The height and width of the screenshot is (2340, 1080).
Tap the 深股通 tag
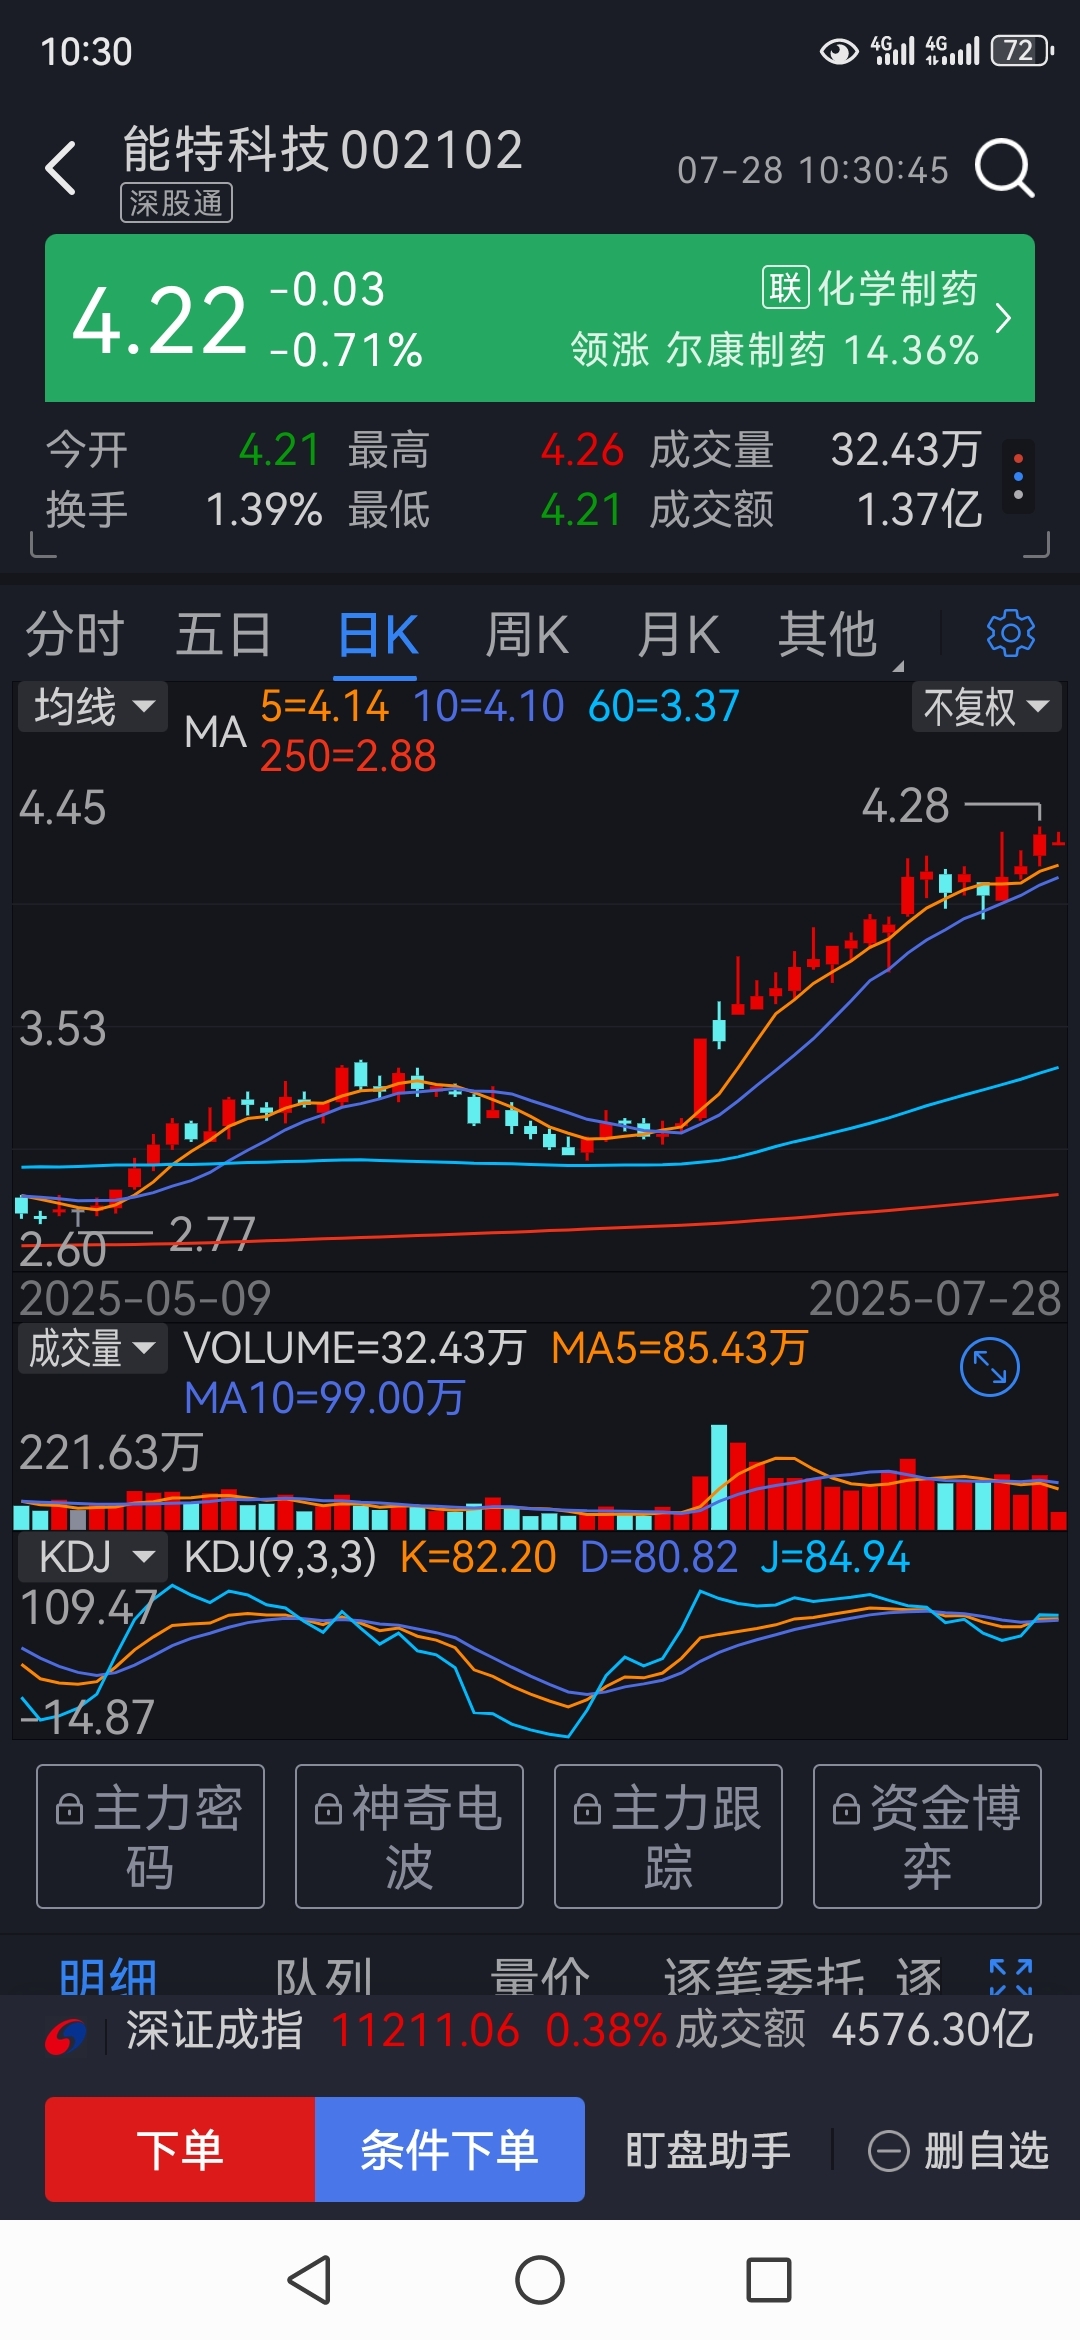pos(176,203)
